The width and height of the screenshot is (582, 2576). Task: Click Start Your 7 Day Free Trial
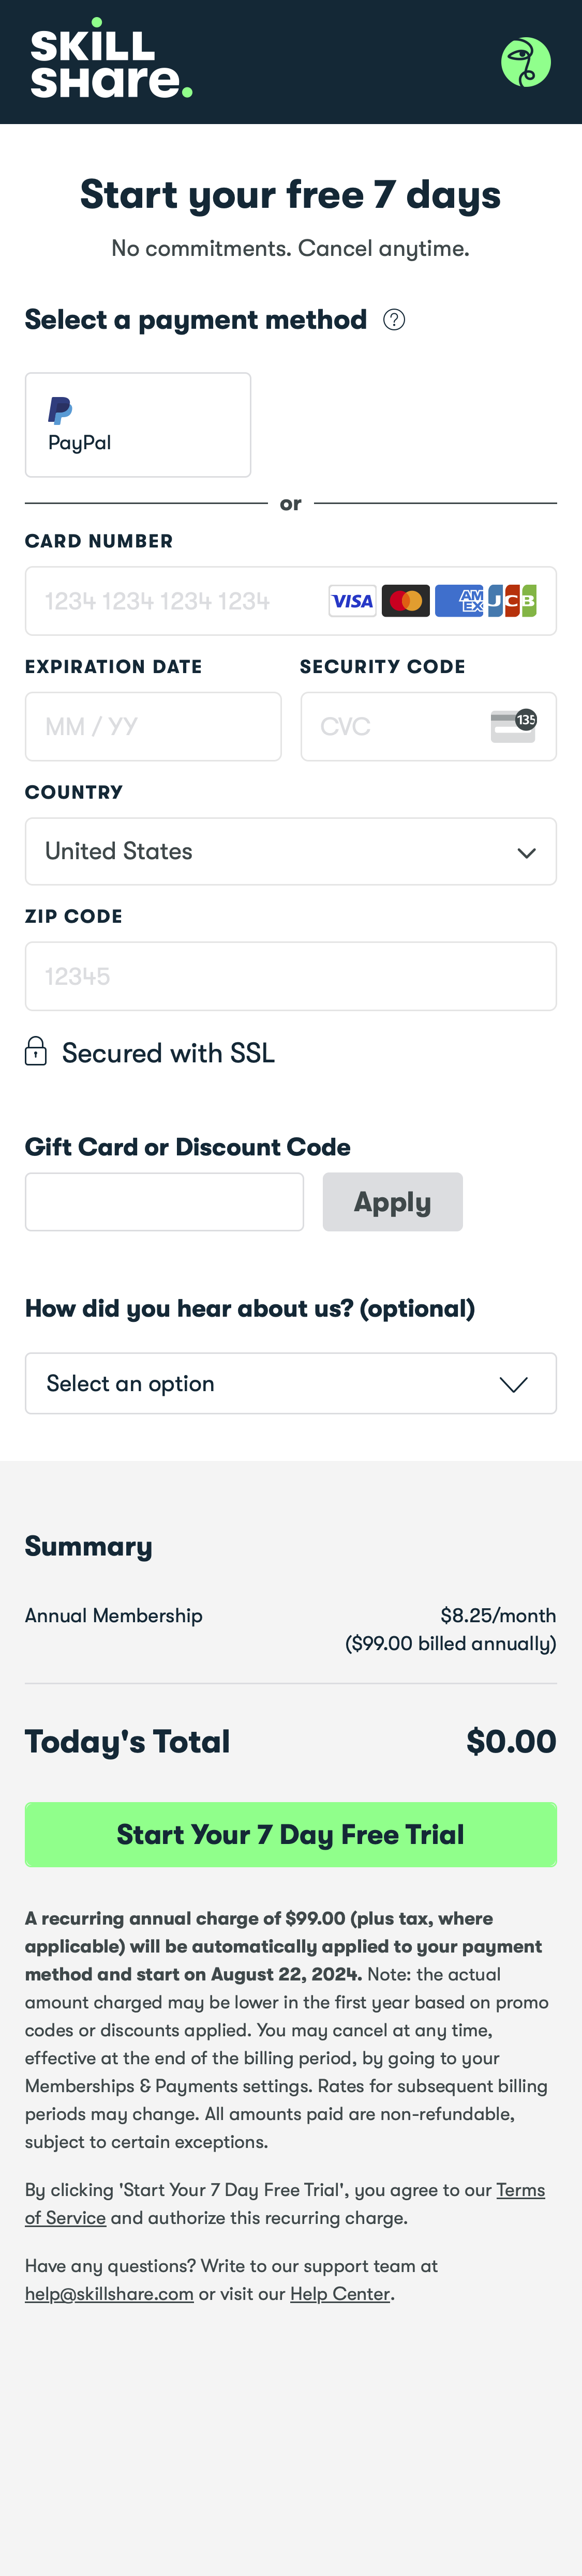[x=291, y=1834]
